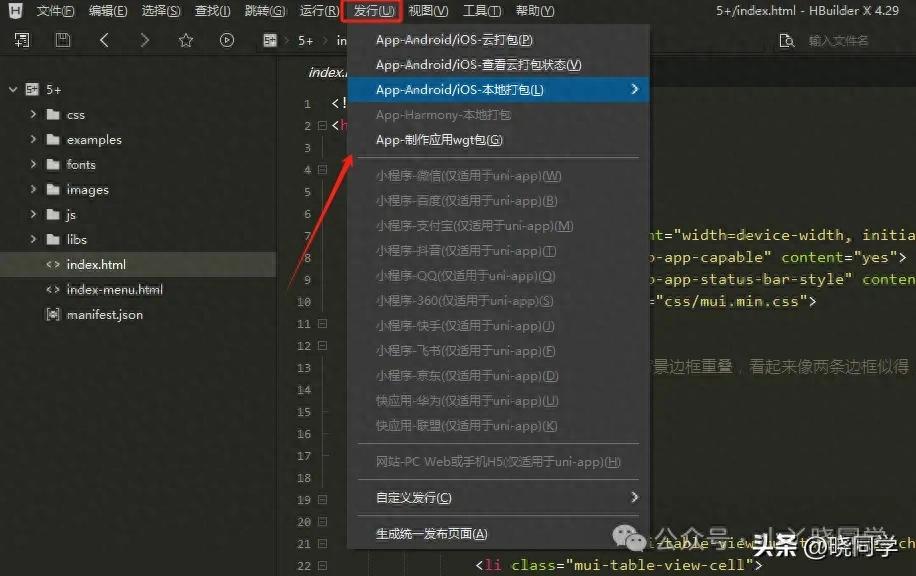The width and height of the screenshot is (916, 576).
Task: Click line number 10 in gutter
Action: [x=304, y=302]
